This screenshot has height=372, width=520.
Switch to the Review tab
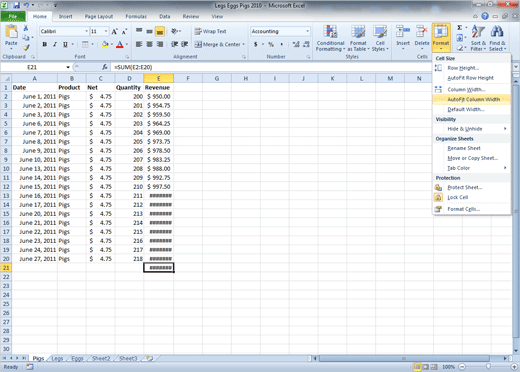click(x=191, y=16)
